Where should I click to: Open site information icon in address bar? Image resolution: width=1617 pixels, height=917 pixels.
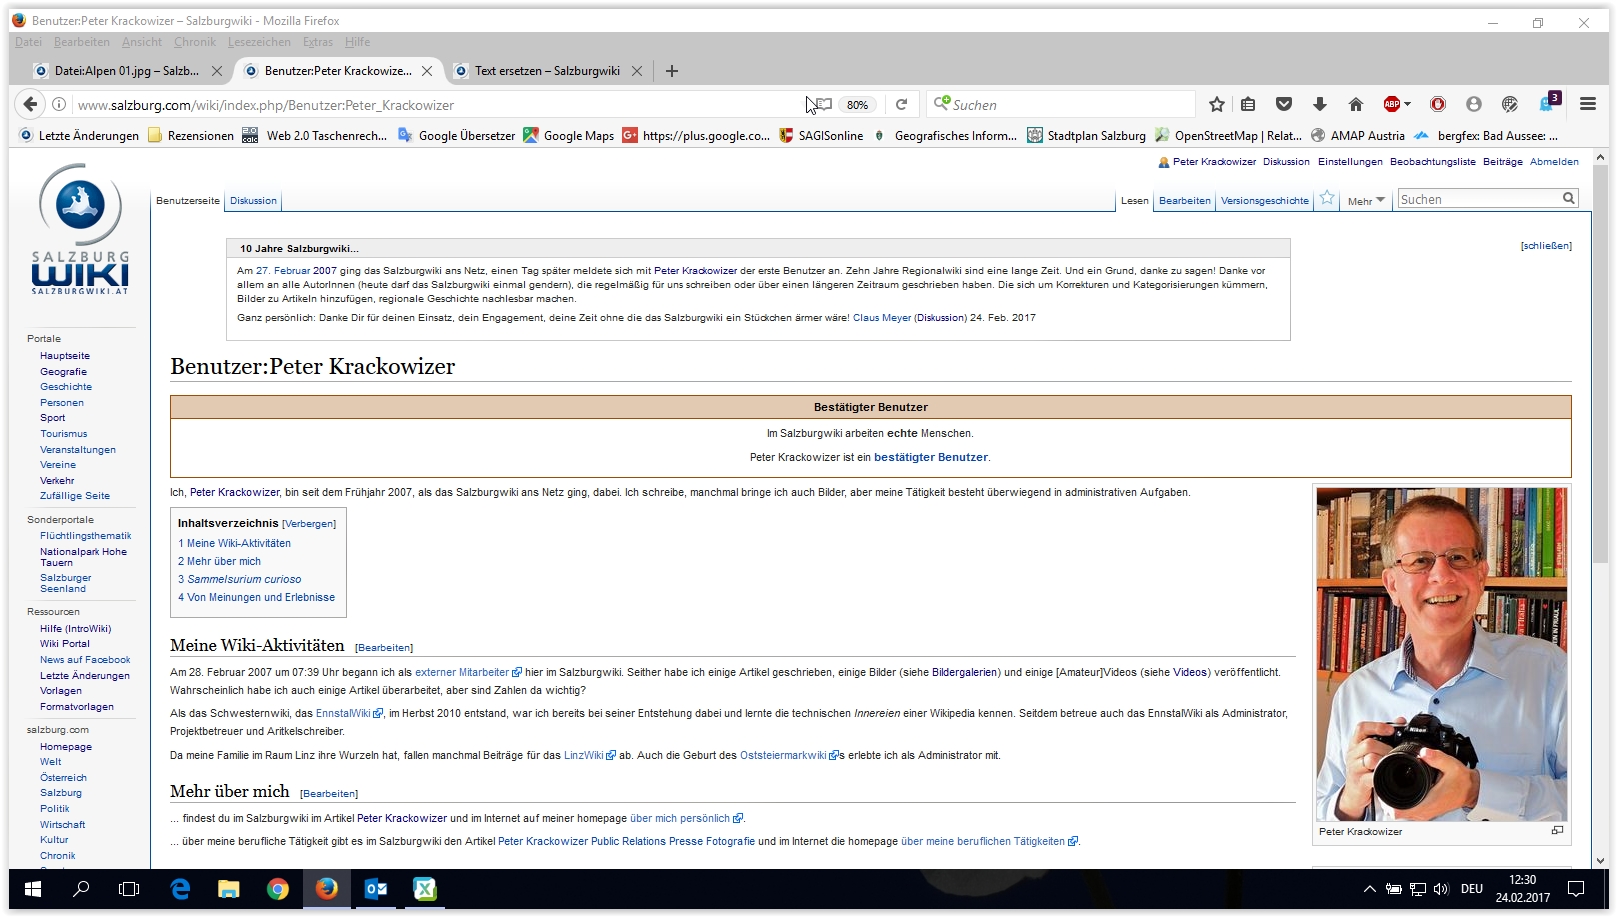coord(59,105)
